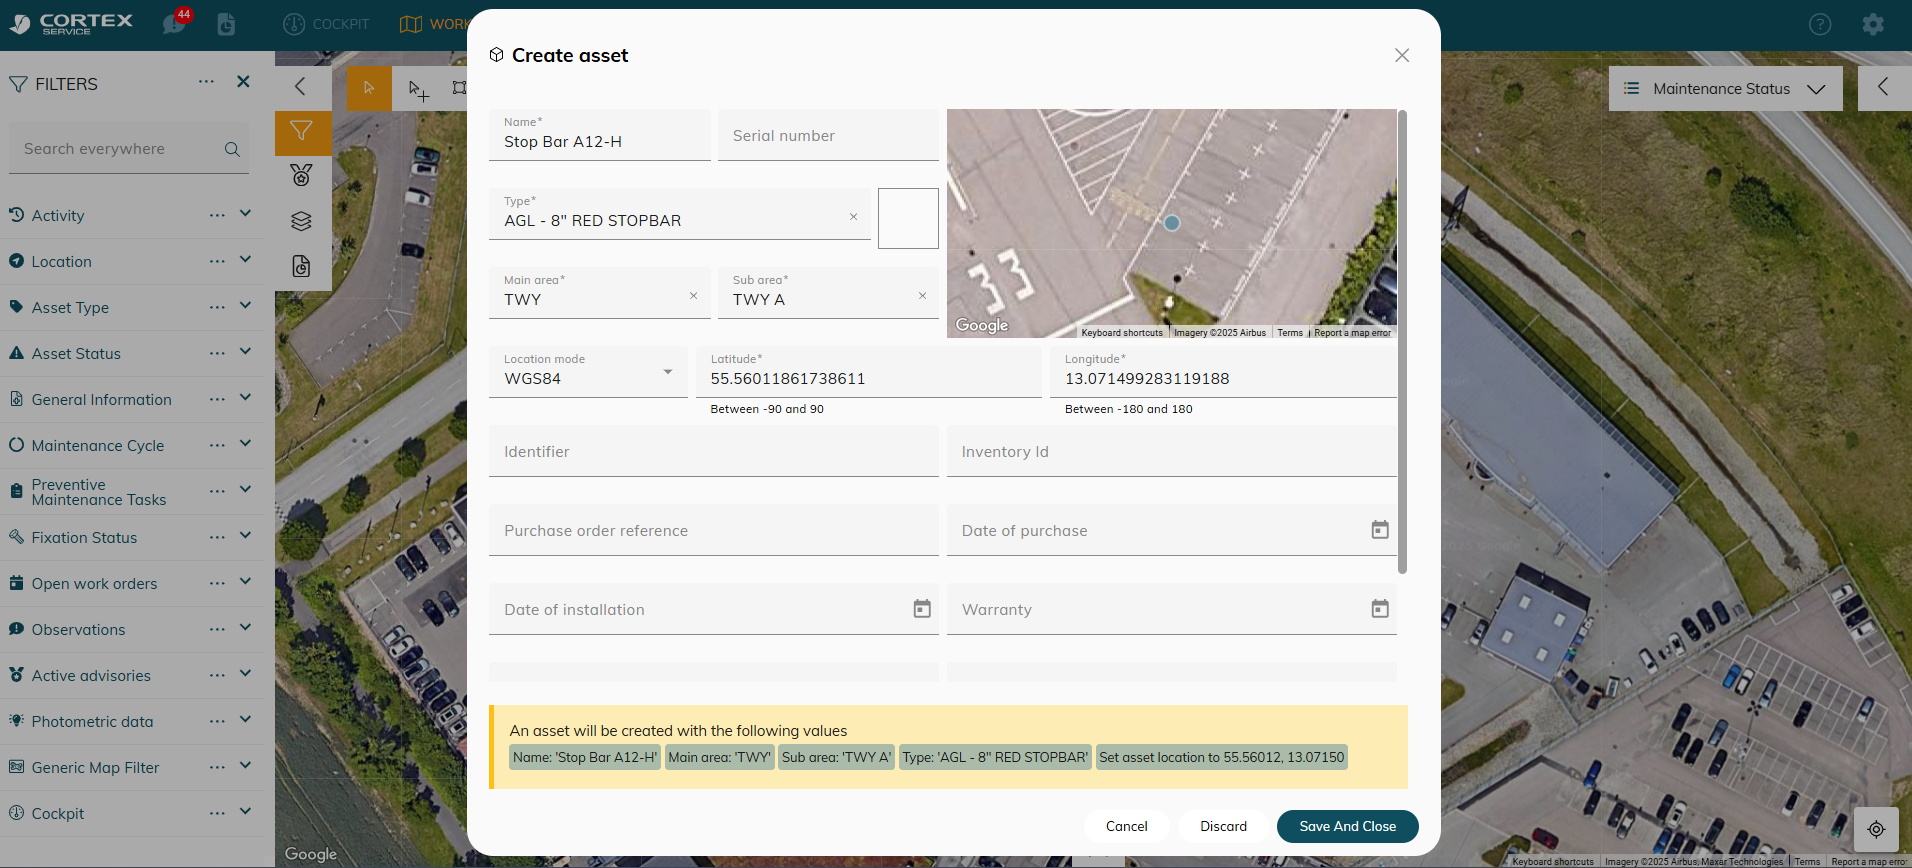Open the Date of installation calendar picker
This screenshot has height=868, width=1912.
tap(922, 609)
